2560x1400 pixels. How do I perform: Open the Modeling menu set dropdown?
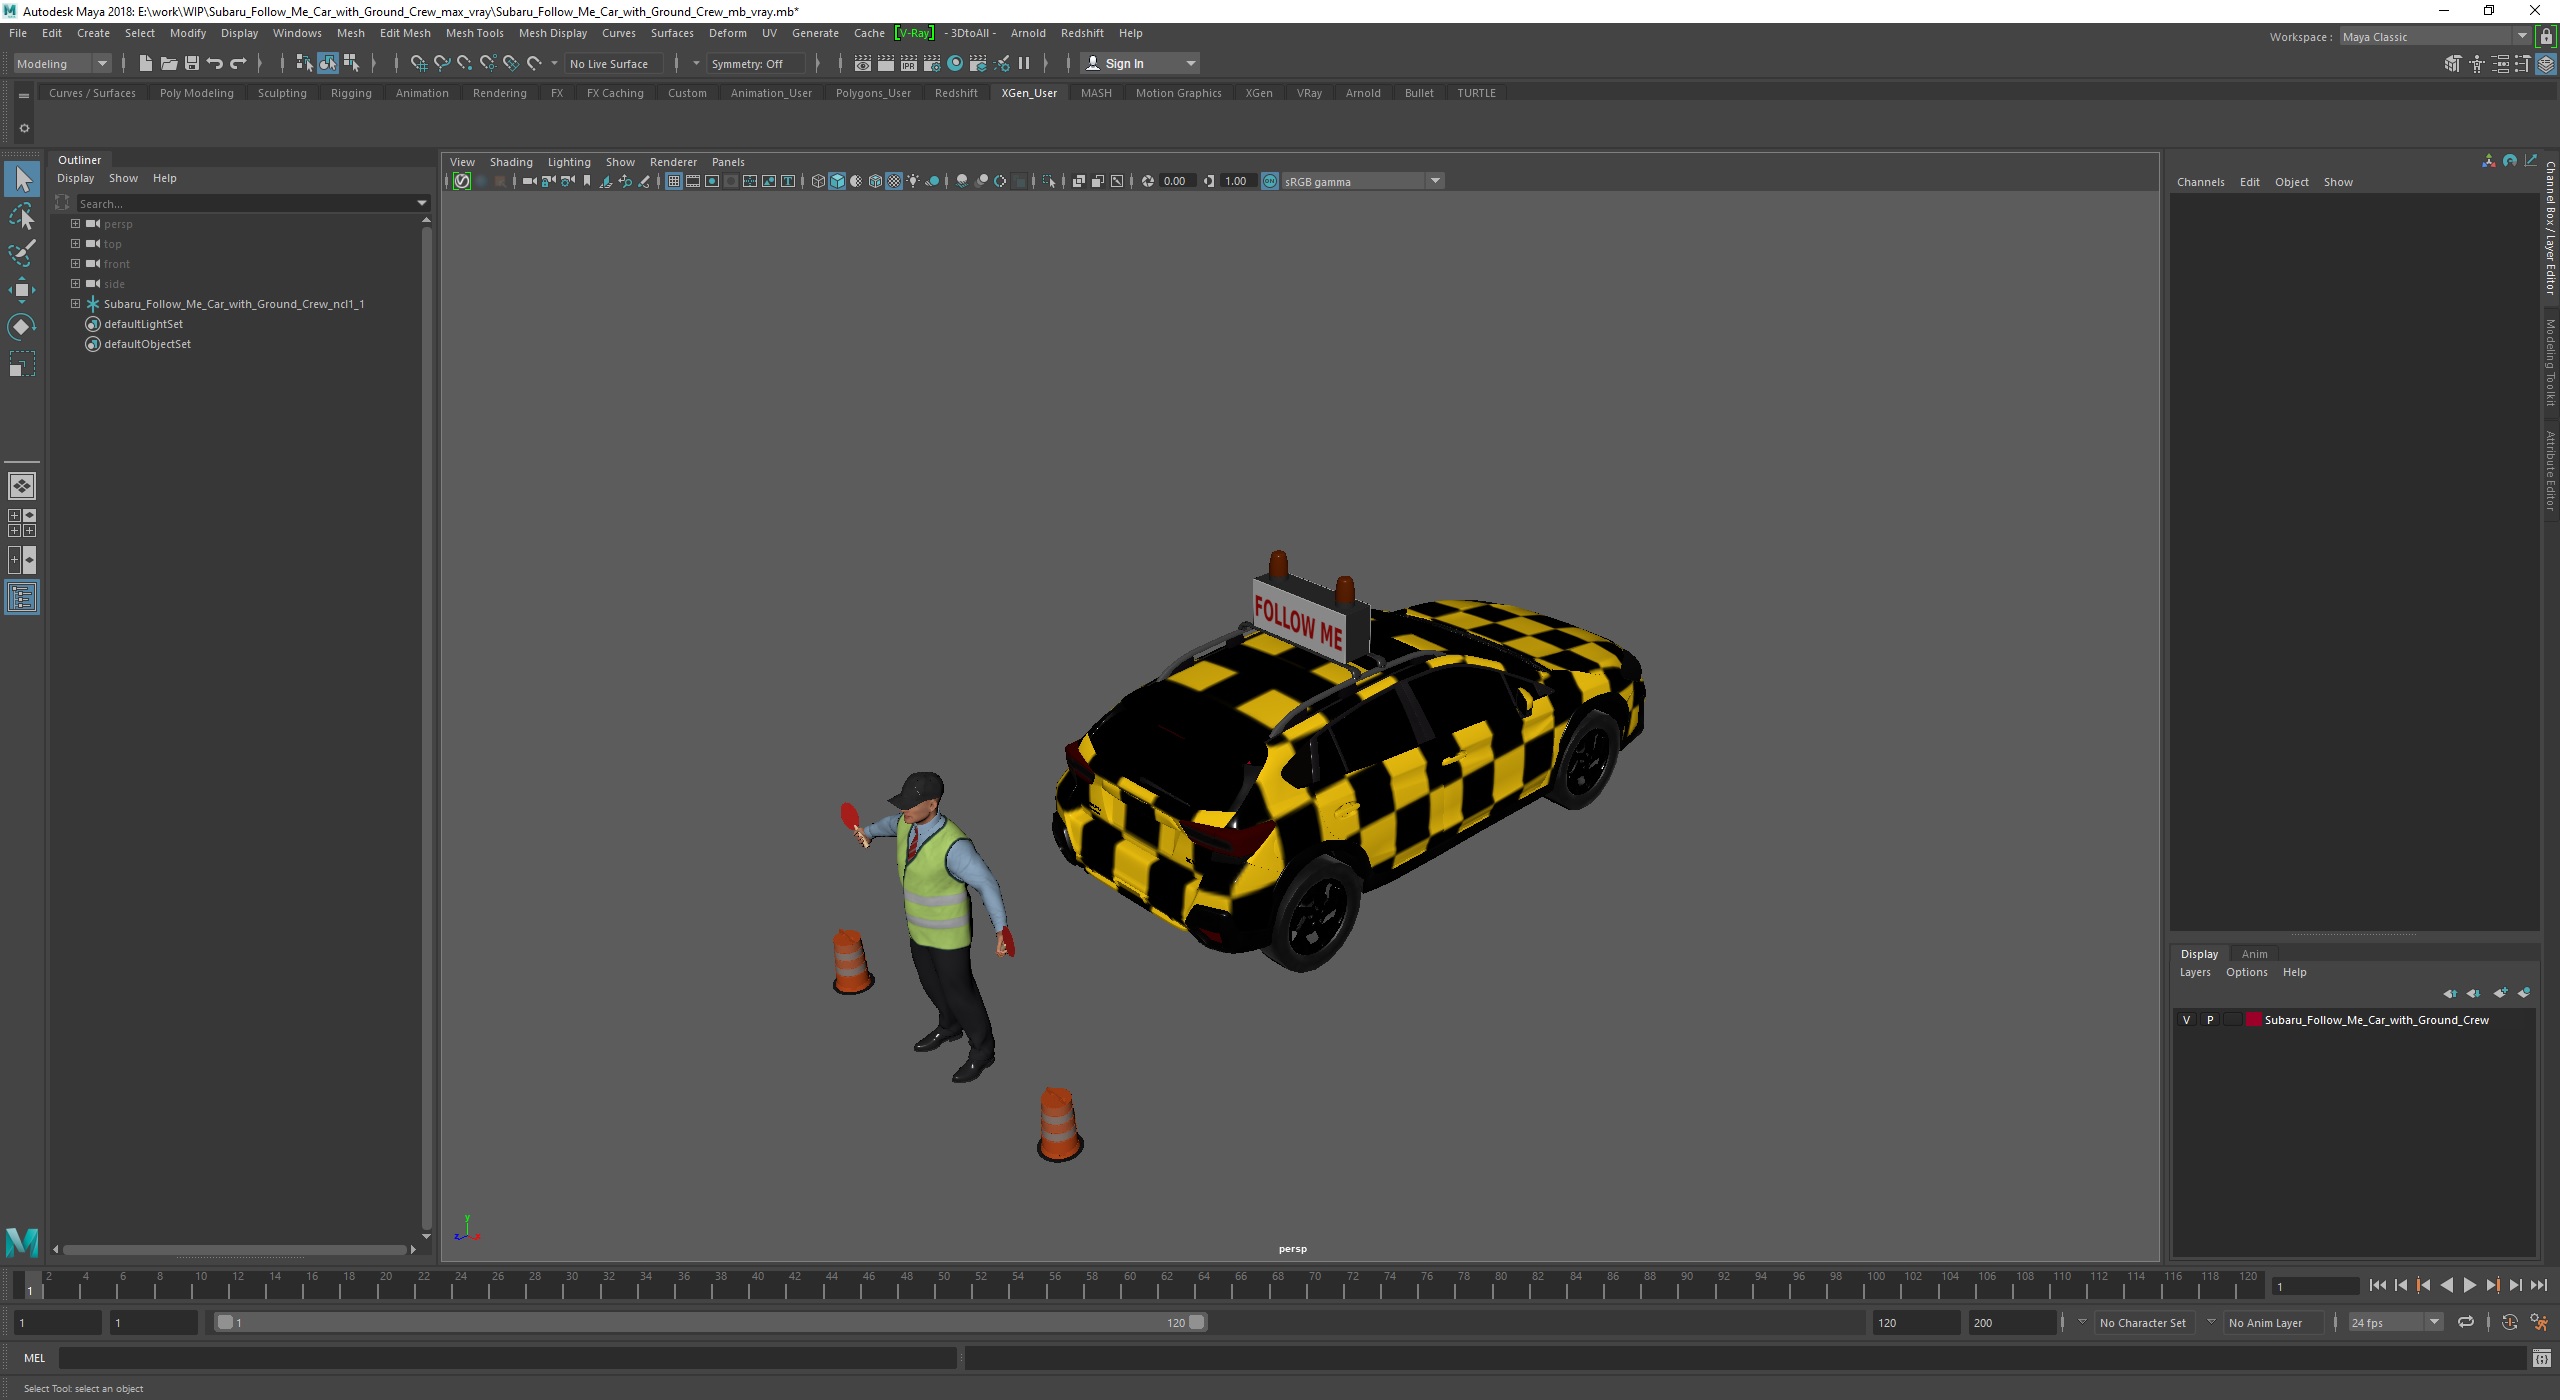coord(62,63)
